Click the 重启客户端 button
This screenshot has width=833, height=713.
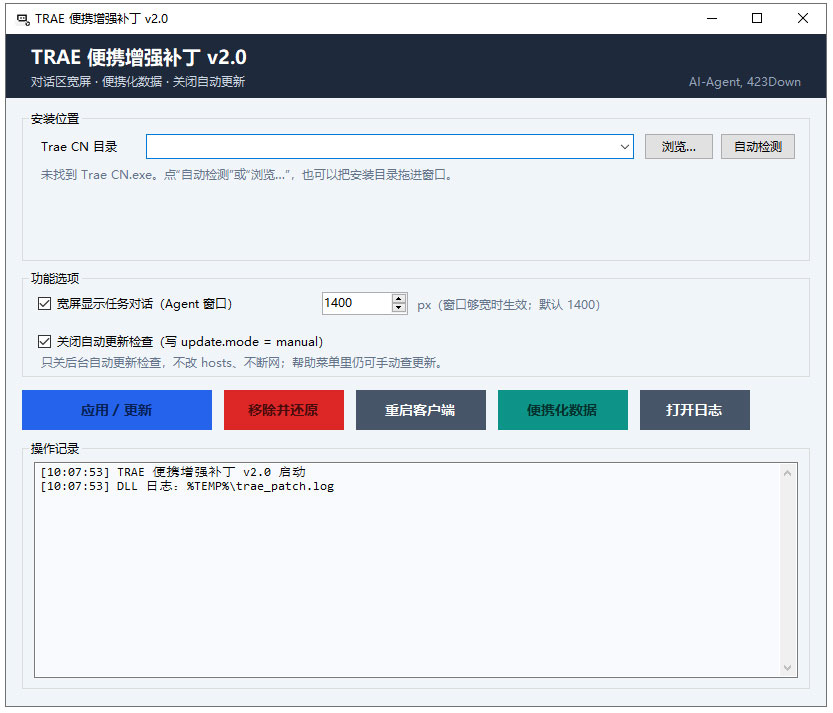421,410
